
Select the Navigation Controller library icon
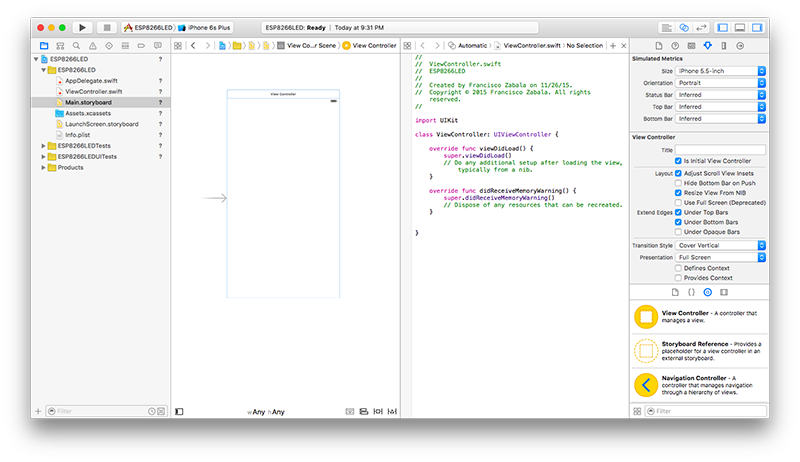pyautogui.click(x=646, y=384)
